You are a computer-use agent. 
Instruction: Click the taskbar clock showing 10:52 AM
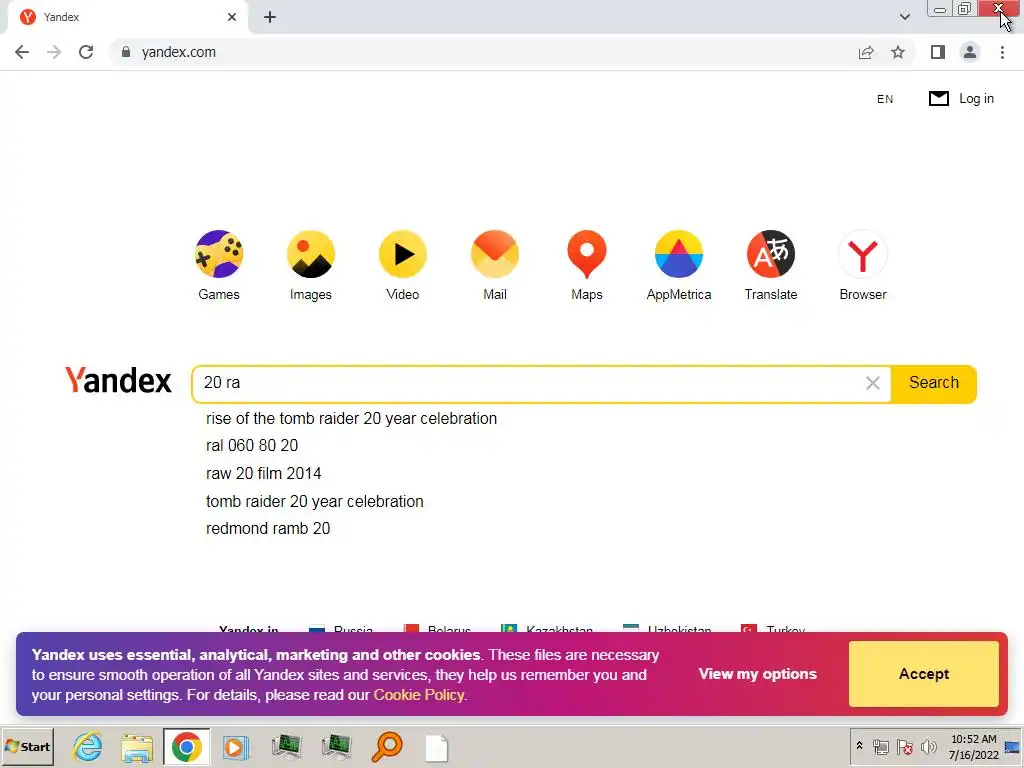pos(974,747)
